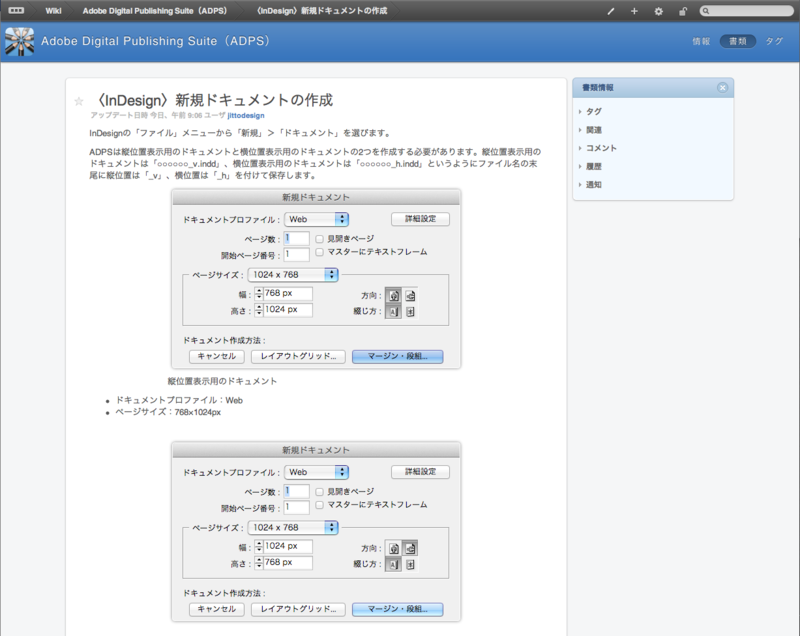This screenshot has width=800, height=636.
Task: Switch to the 書類 tab
Action: coord(738,41)
